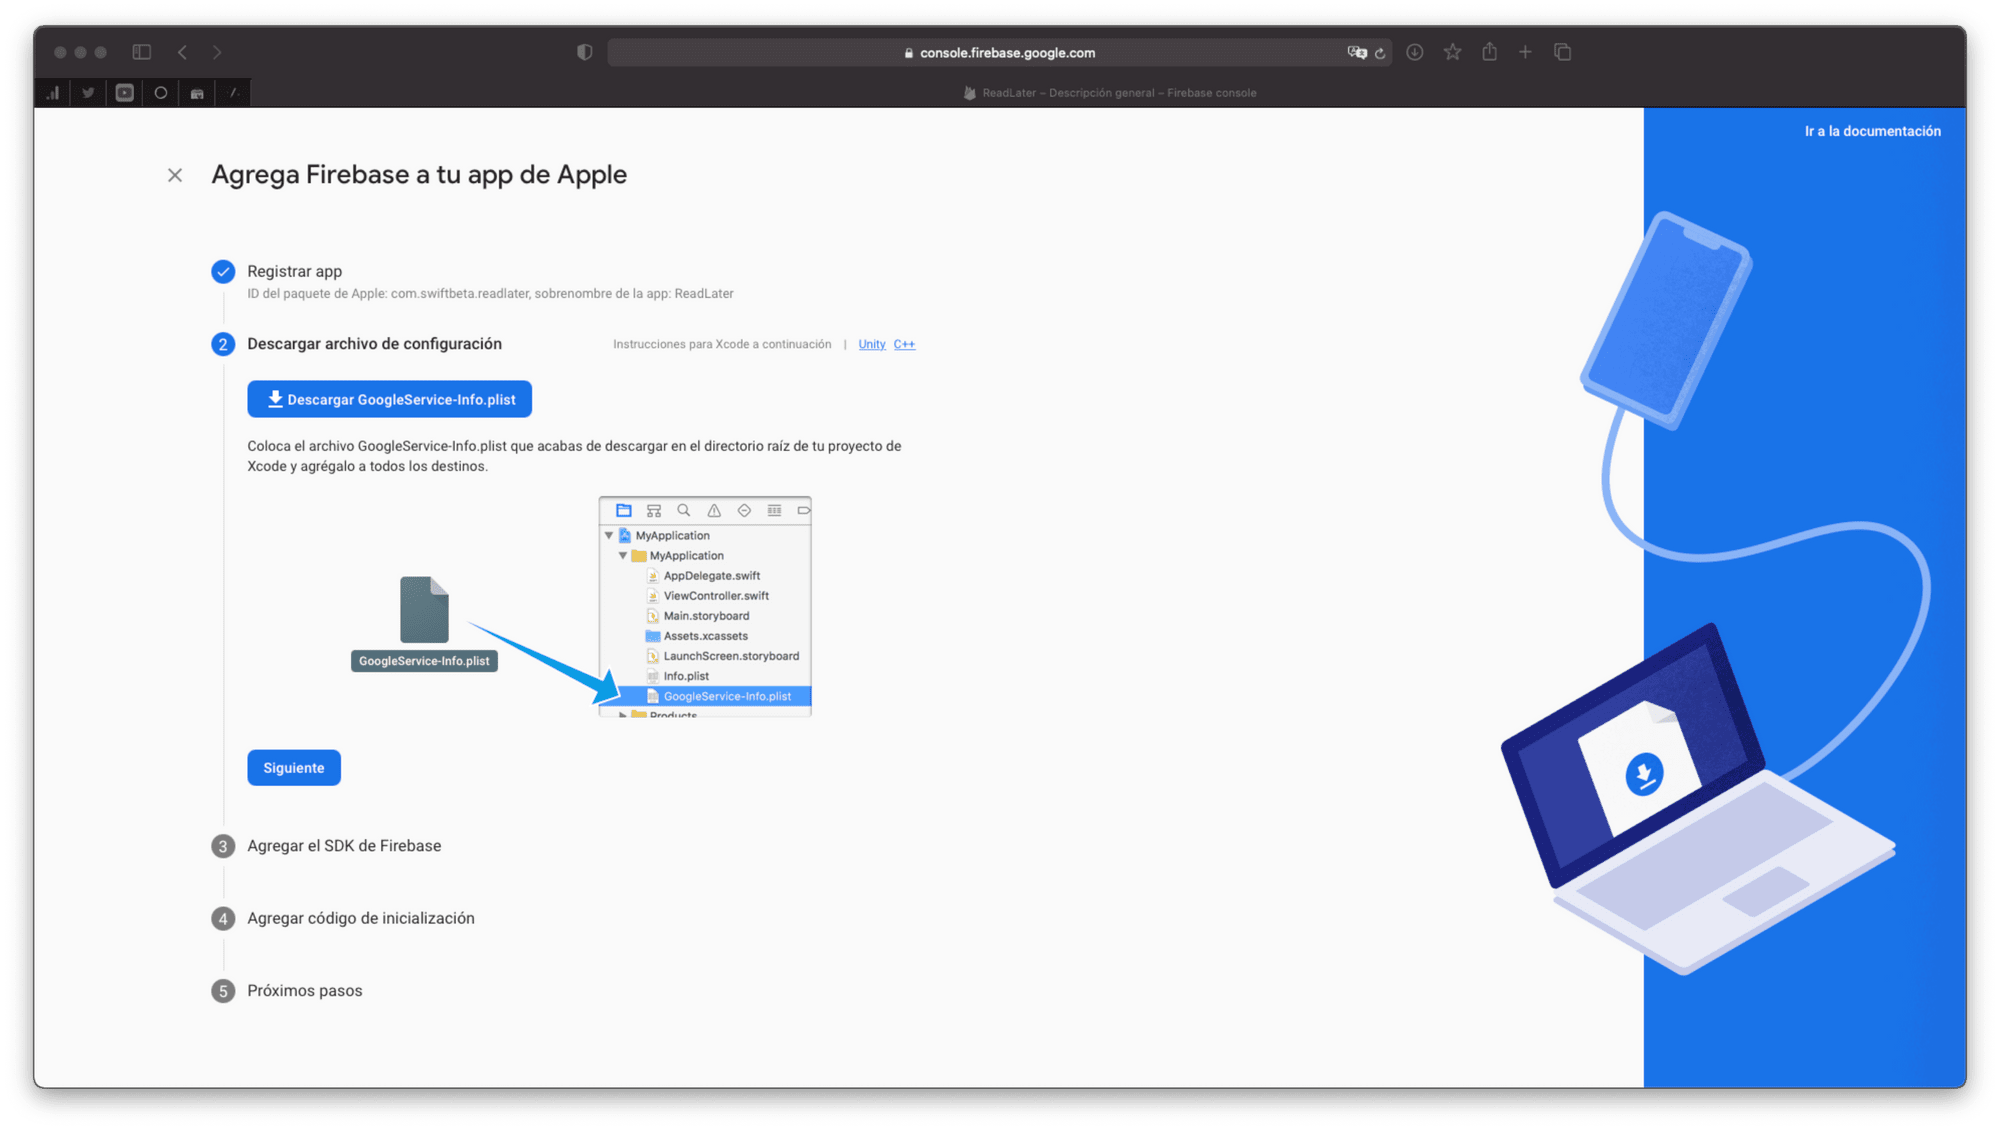
Task: Open the Registrar app completed step
Action: coord(294,271)
